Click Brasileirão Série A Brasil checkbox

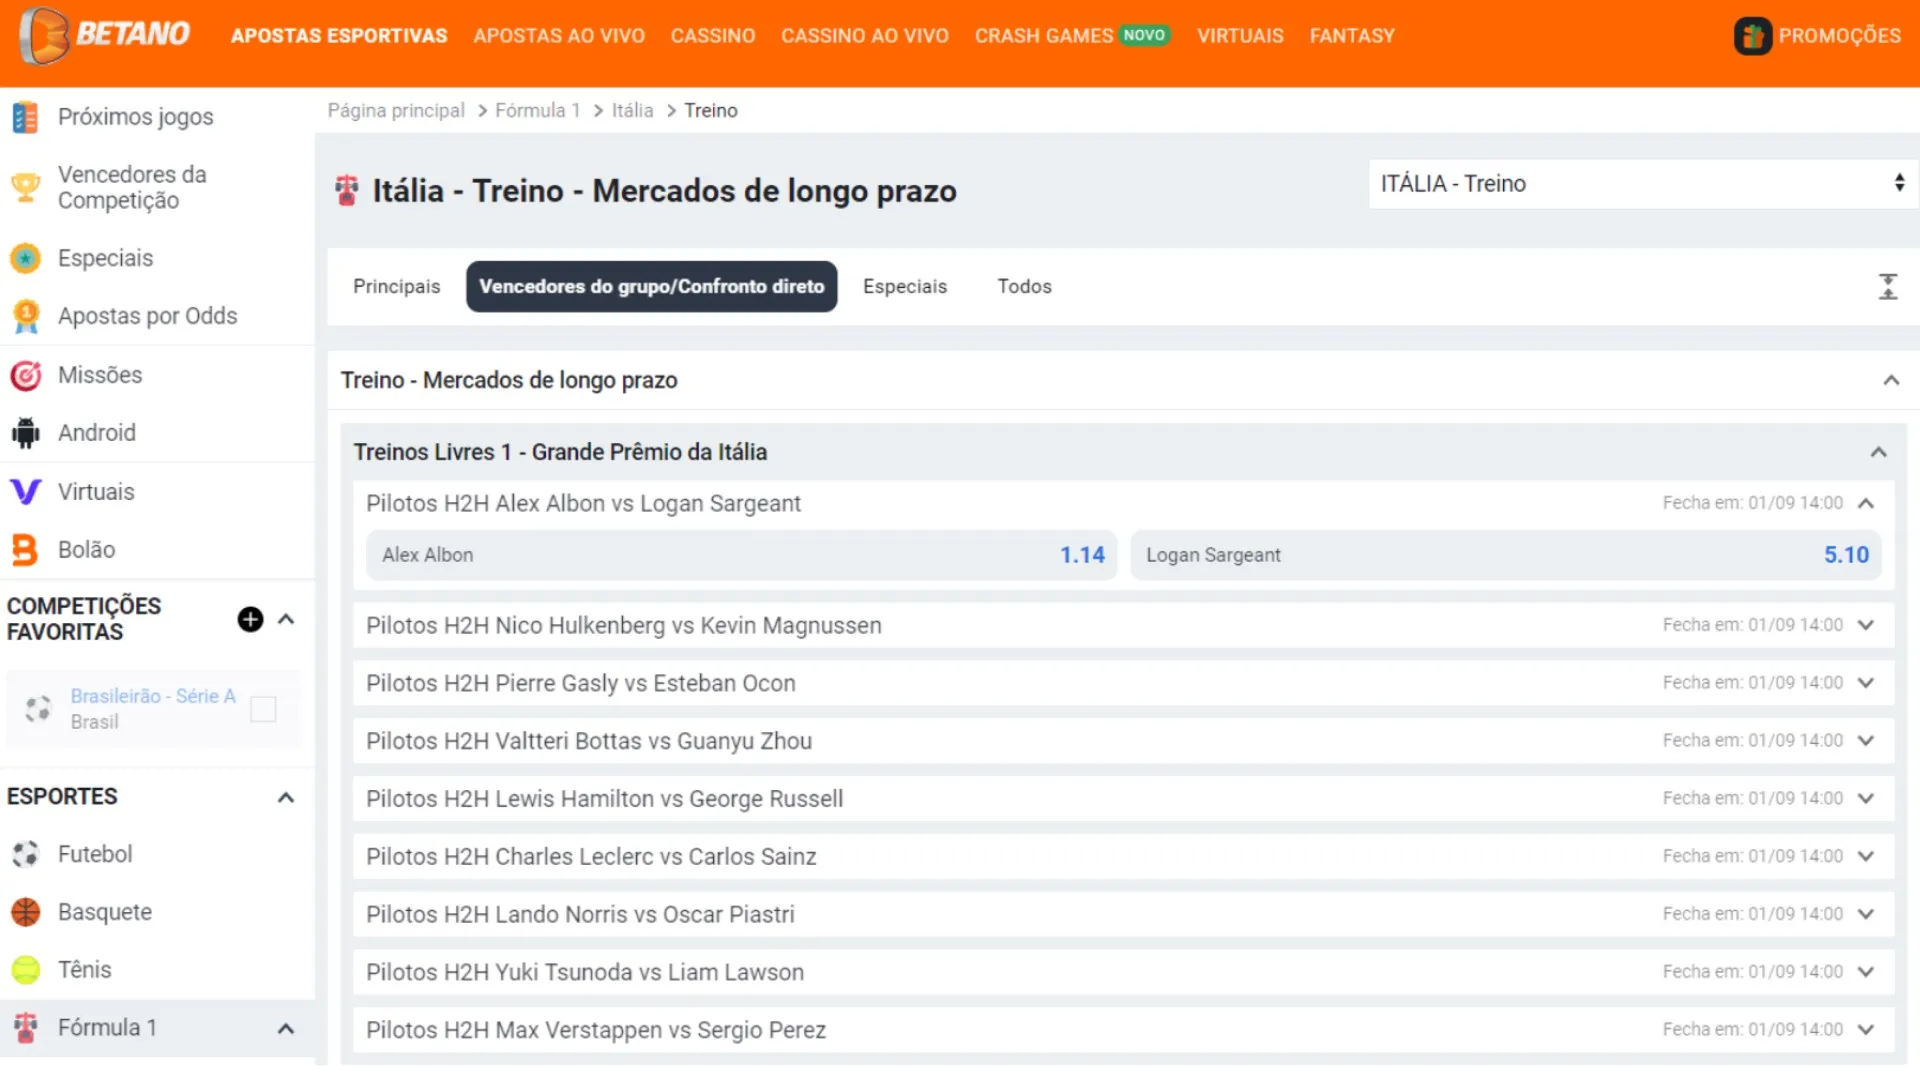262,708
